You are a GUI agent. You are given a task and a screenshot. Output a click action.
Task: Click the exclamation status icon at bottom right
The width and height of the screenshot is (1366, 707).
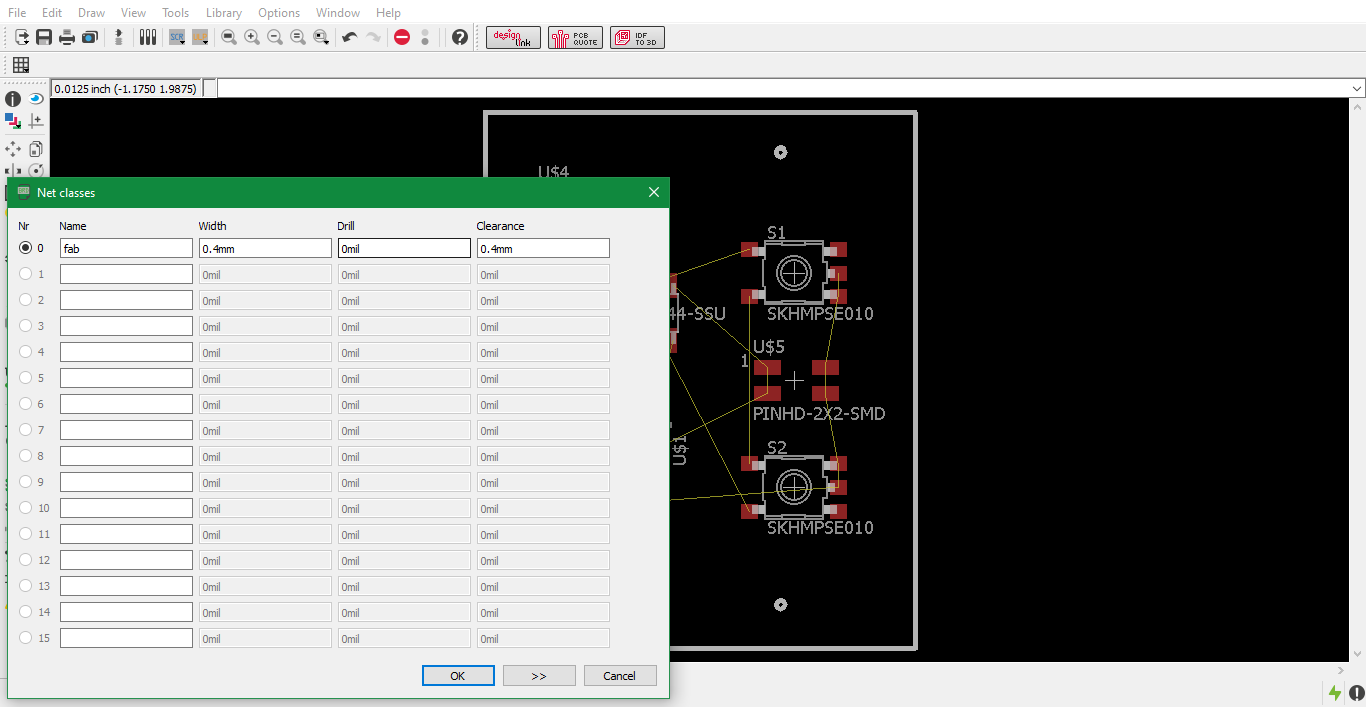coord(1355,692)
